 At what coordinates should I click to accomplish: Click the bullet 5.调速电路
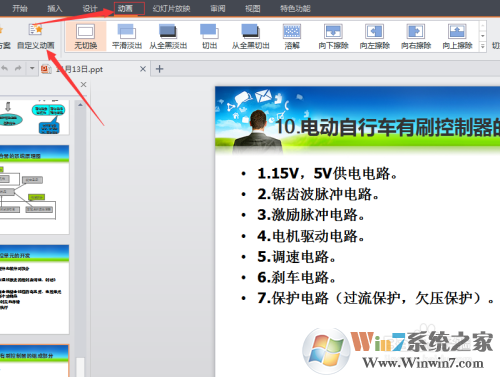(296, 257)
